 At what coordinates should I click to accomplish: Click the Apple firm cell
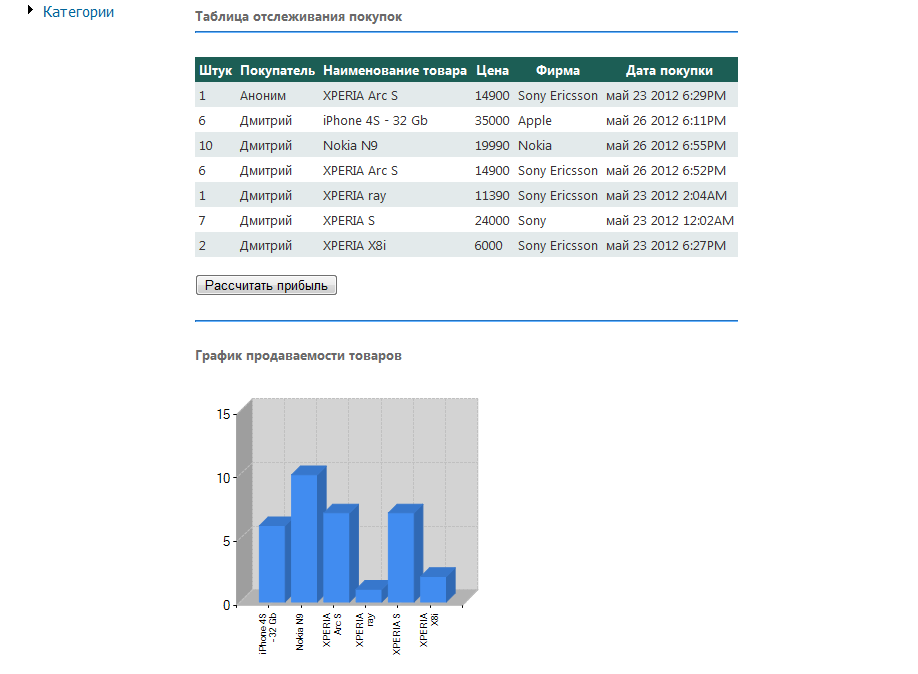click(535, 121)
